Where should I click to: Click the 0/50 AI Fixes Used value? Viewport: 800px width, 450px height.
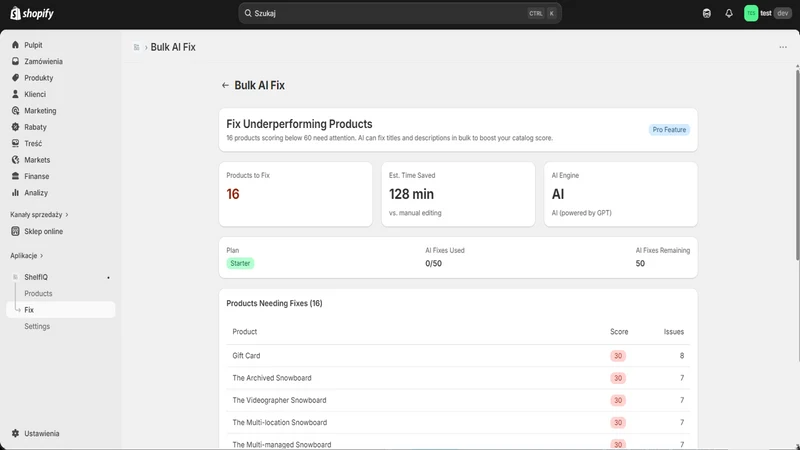tap(433, 263)
